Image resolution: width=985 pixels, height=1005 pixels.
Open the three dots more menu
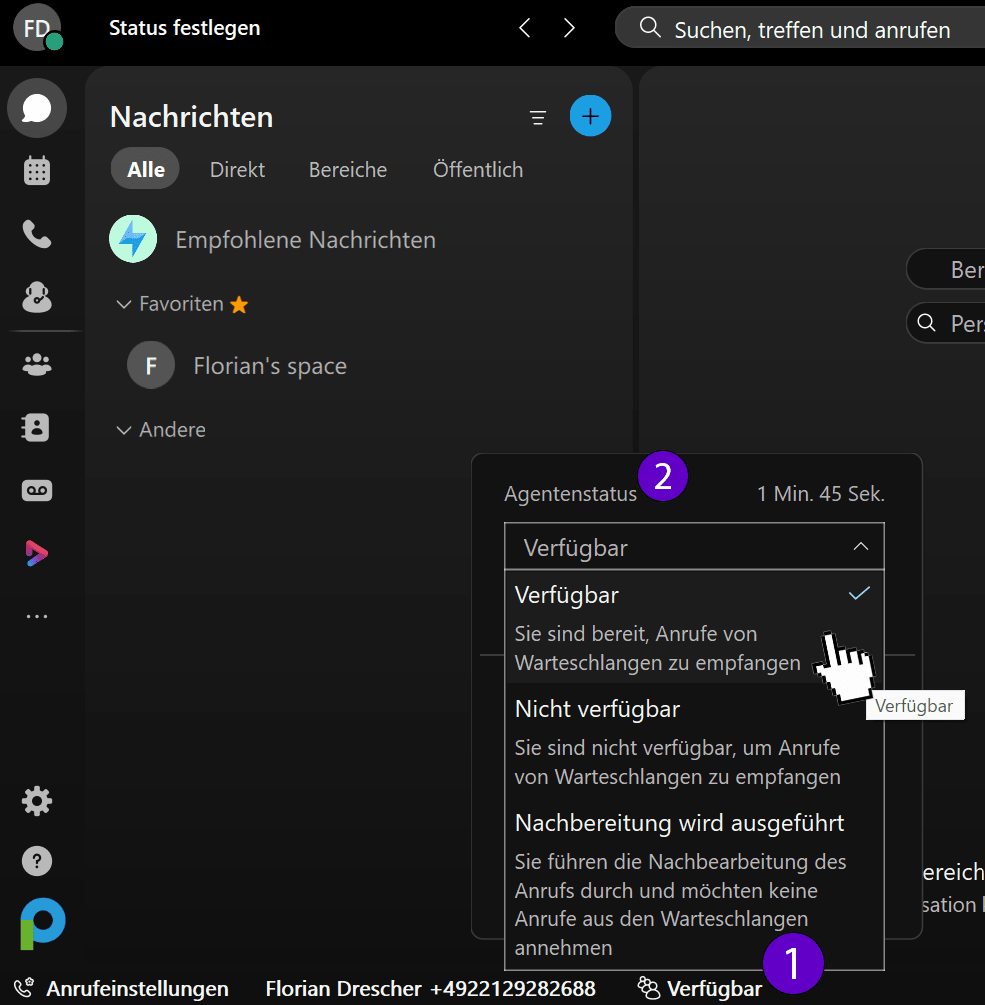click(37, 616)
